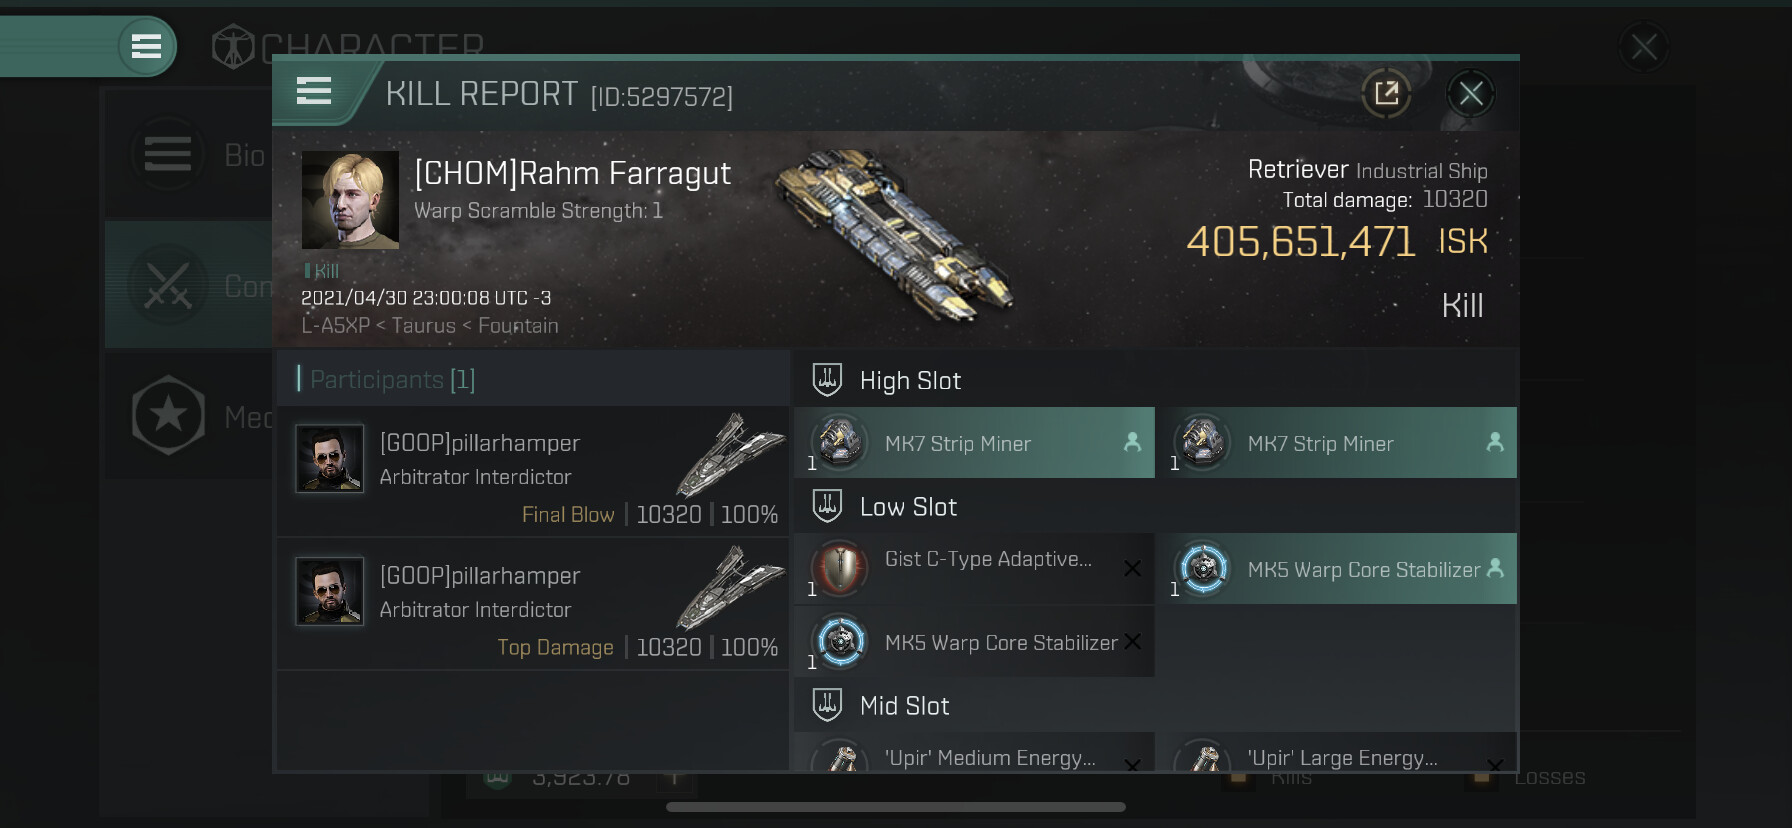The image size is (1792, 828).
Task: Open the green main menu button
Action: click(147, 46)
